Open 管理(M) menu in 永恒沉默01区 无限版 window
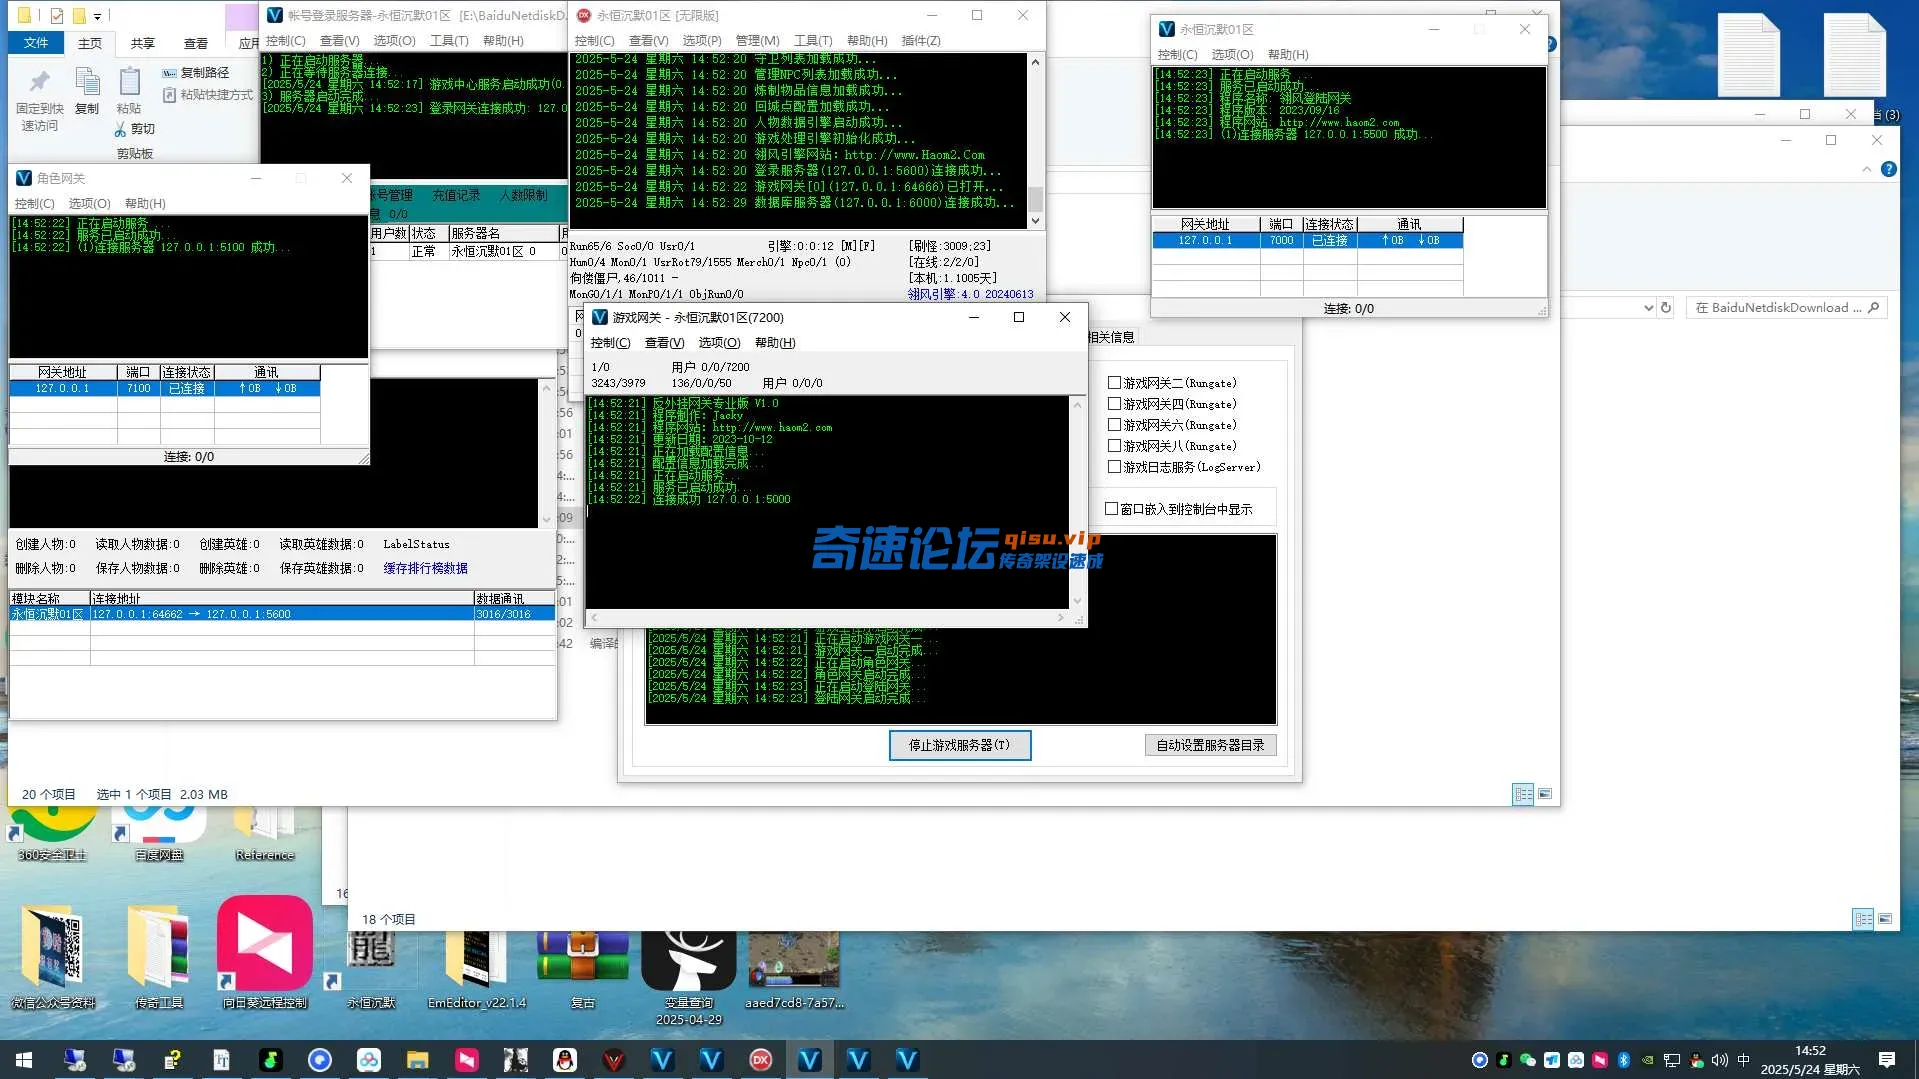The image size is (1919, 1079). [x=757, y=41]
